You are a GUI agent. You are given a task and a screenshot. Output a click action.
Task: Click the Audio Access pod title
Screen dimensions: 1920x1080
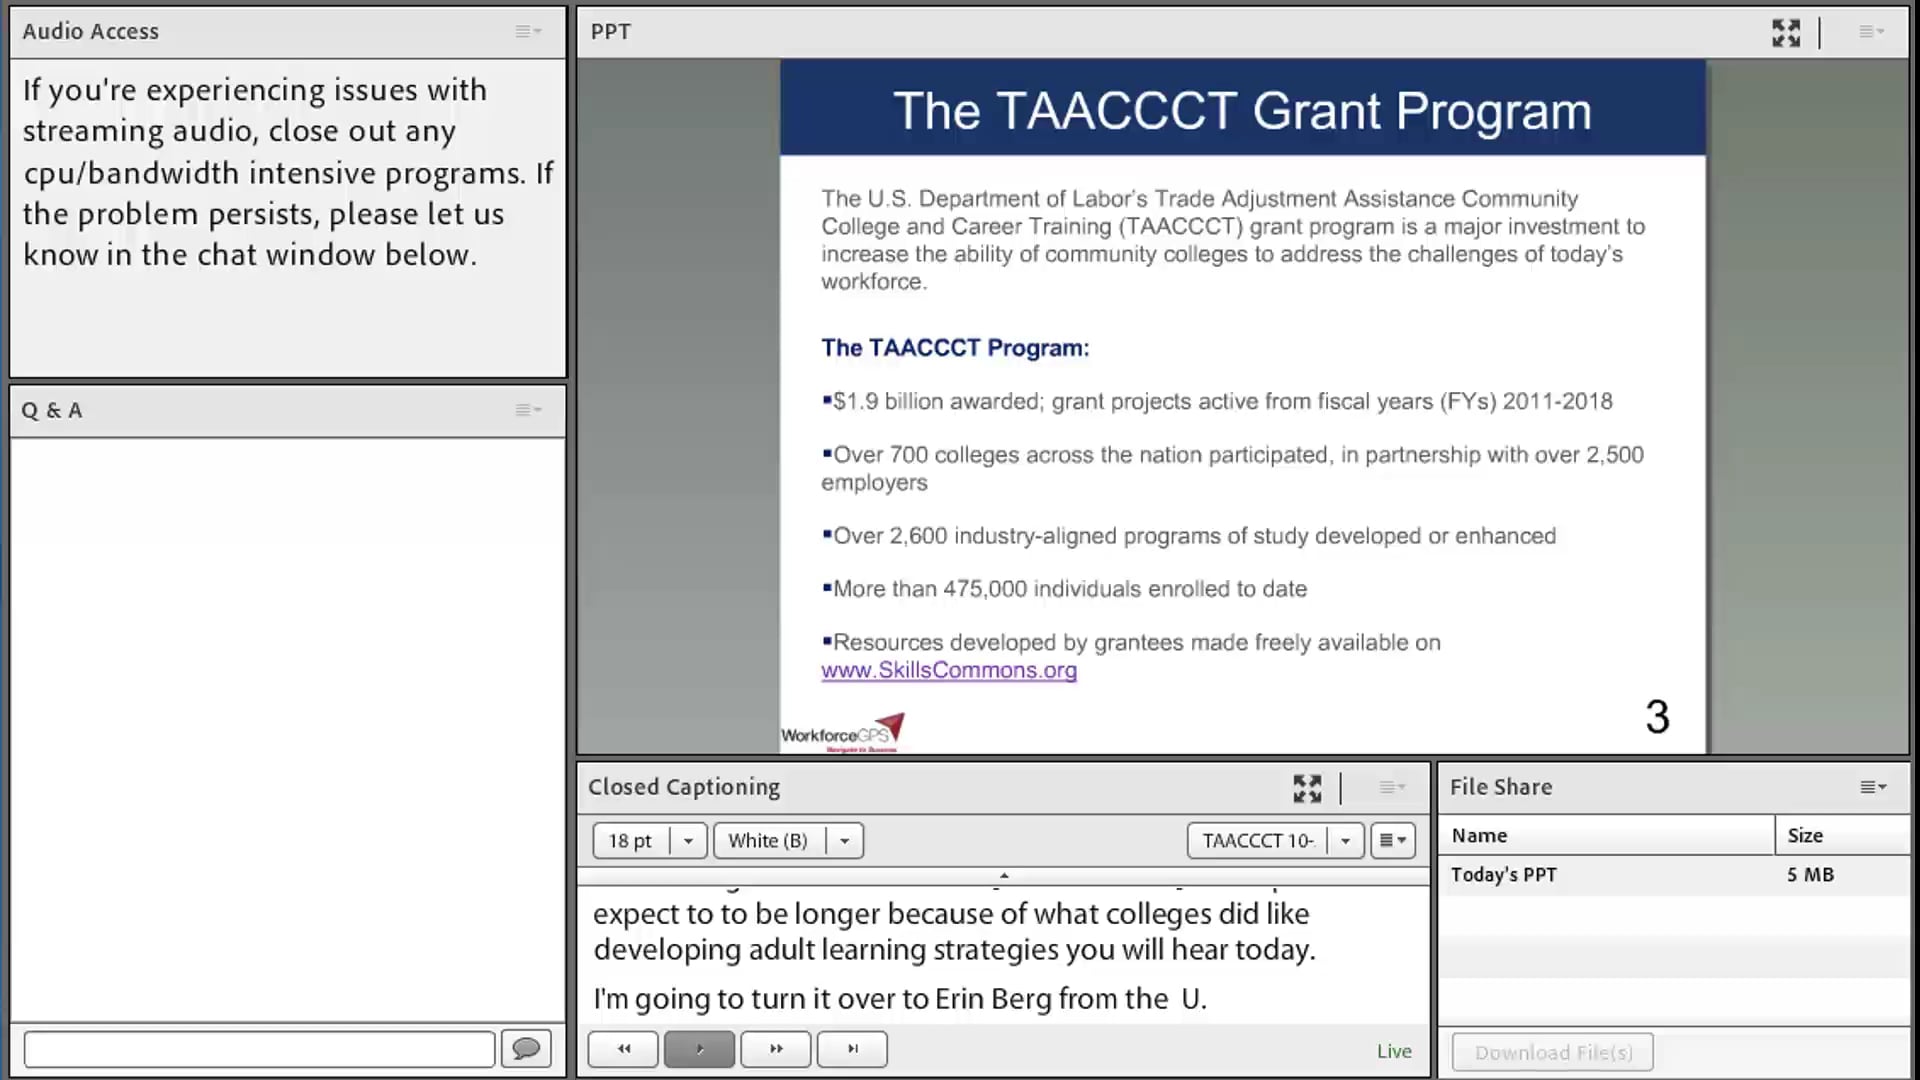pyautogui.click(x=91, y=32)
